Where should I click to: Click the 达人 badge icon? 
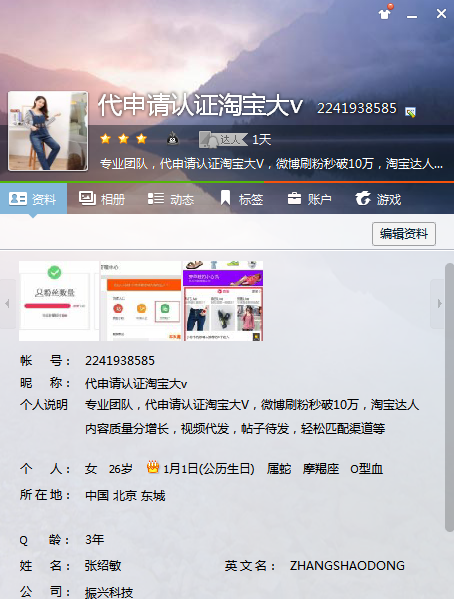(x=223, y=139)
